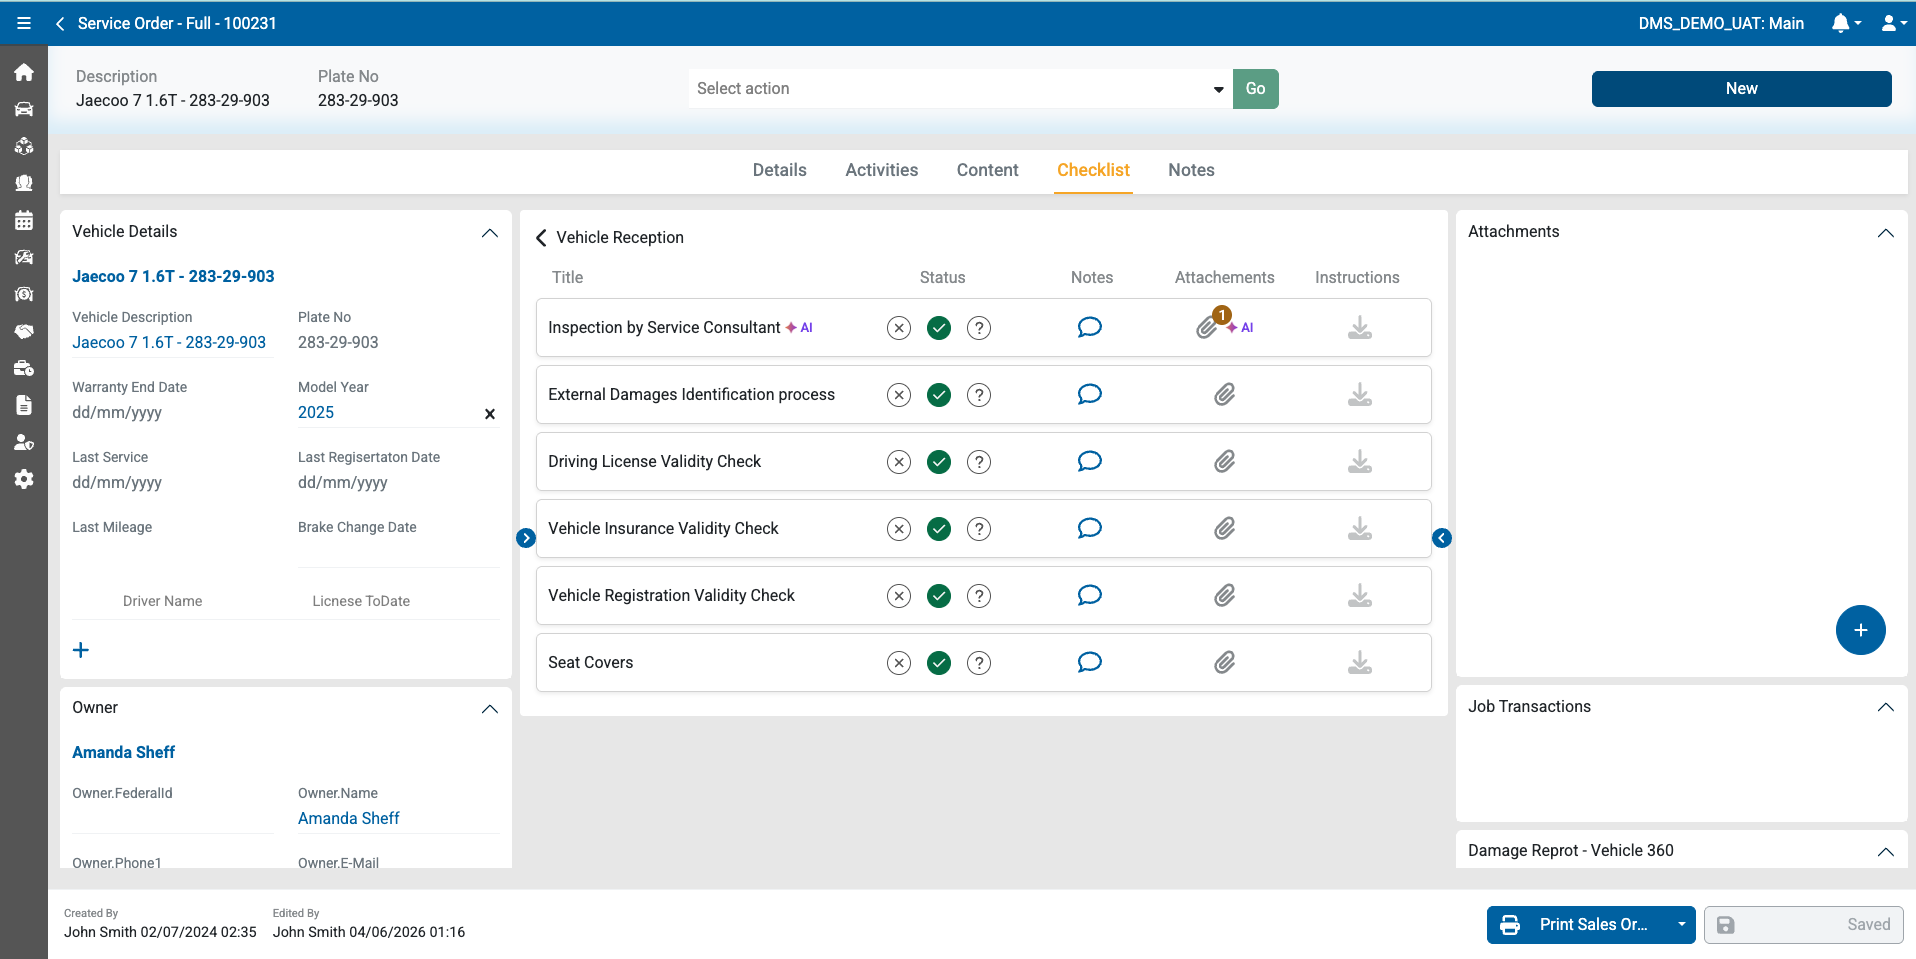Open notes for Seat Covers item
Viewport: 1916px width, 959px height.
tap(1089, 662)
